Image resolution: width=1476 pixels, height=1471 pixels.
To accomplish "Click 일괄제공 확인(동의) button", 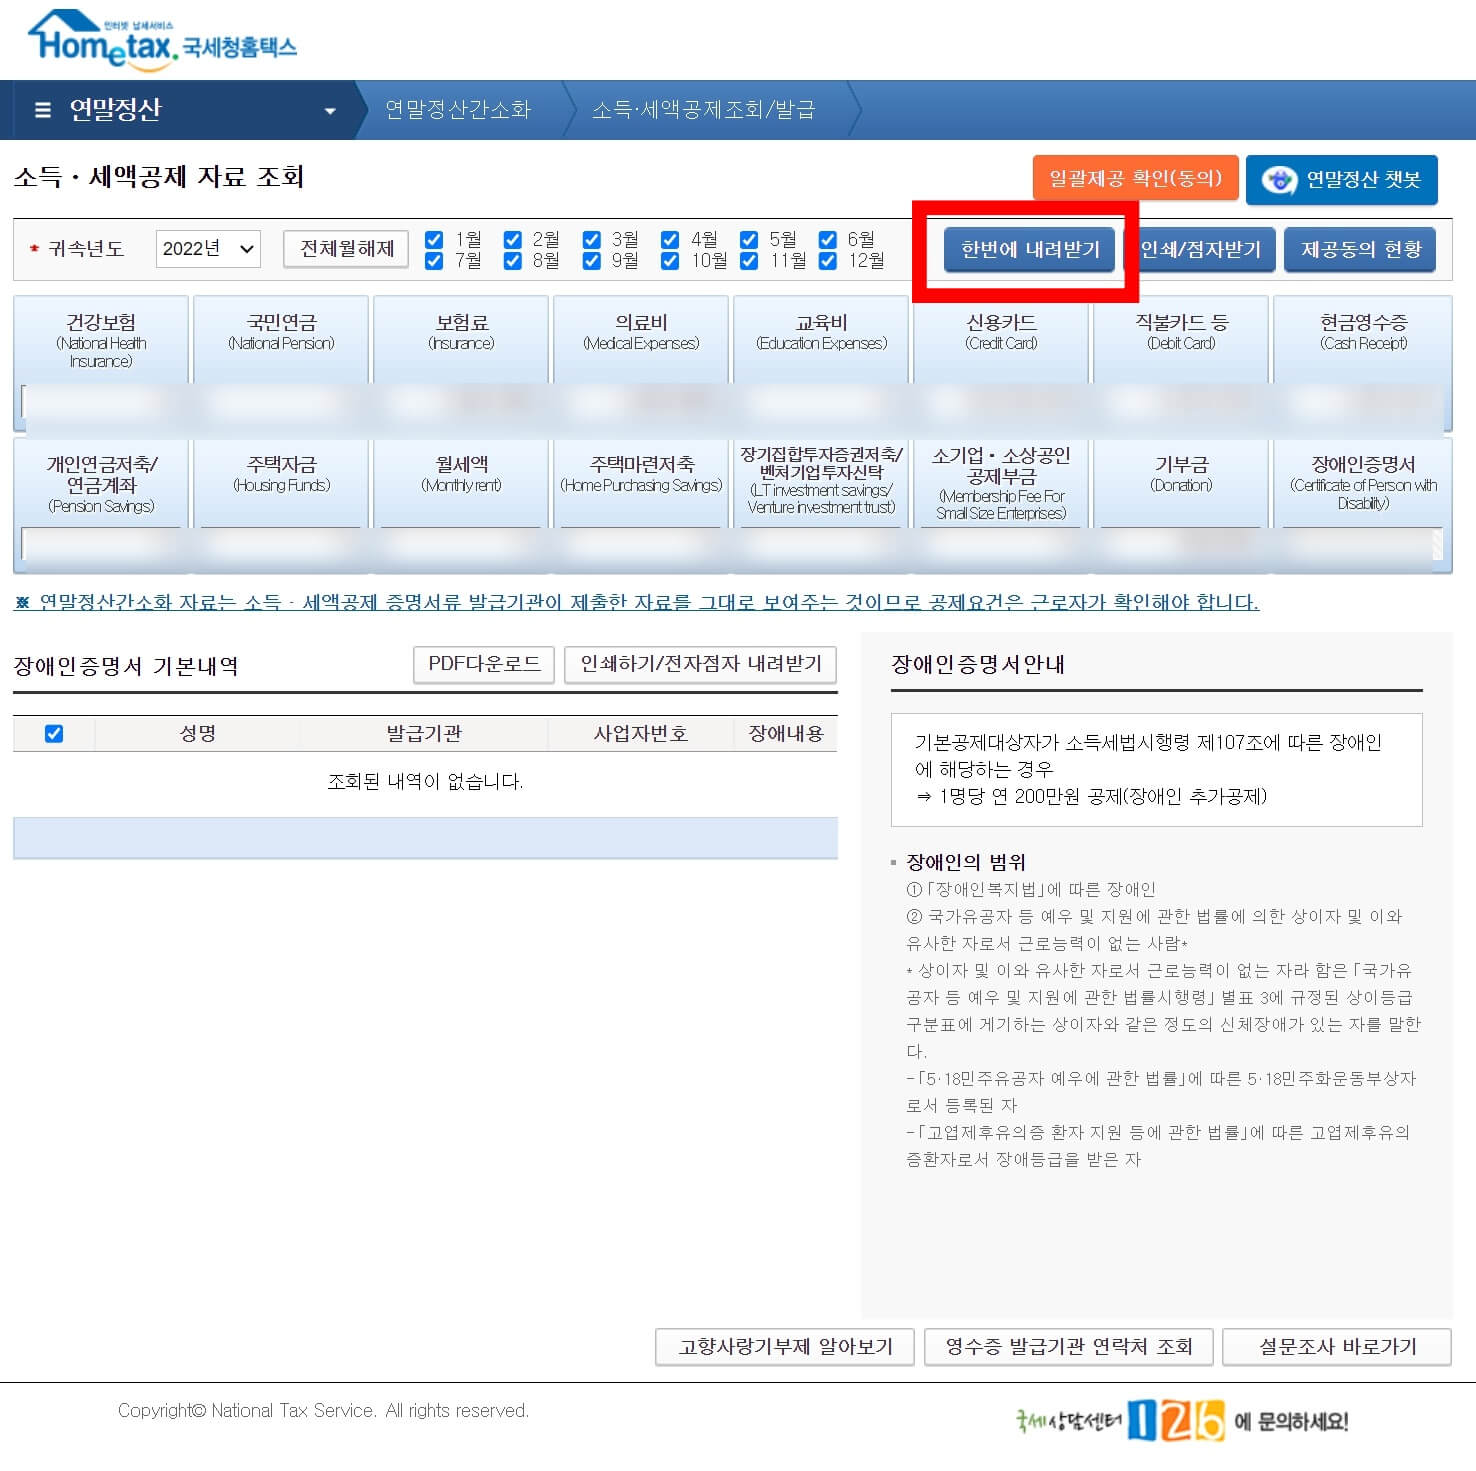I will (1135, 178).
